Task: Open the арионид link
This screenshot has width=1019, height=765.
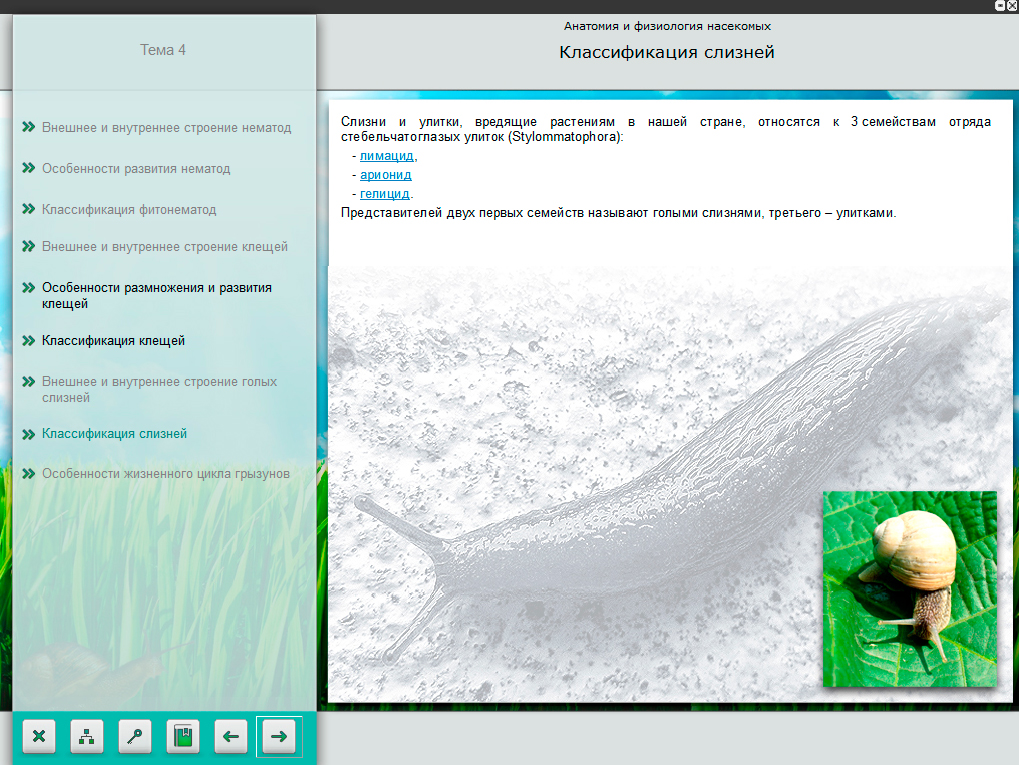Action: coord(385,175)
